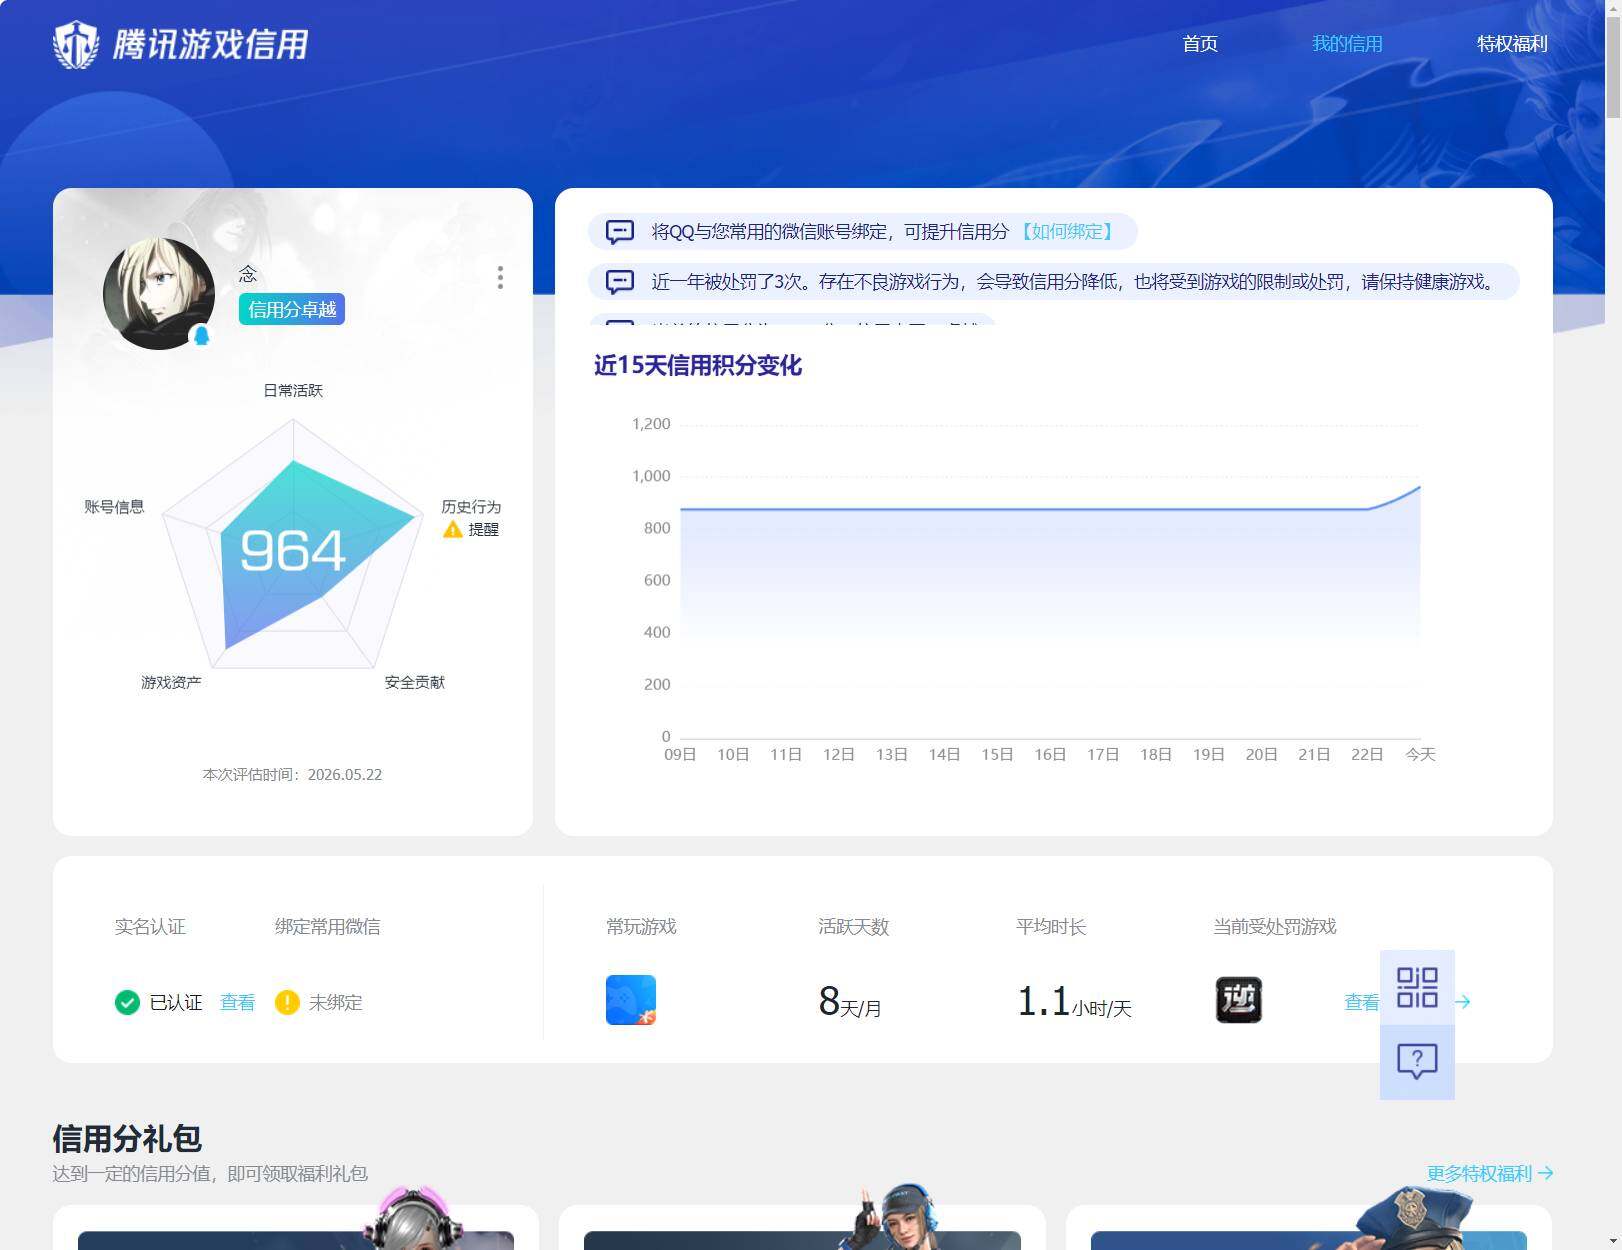Click the 1.1小时/天 average duration value
Image resolution: width=1622 pixels, height=1250 pixels.
point(1074,1001)
